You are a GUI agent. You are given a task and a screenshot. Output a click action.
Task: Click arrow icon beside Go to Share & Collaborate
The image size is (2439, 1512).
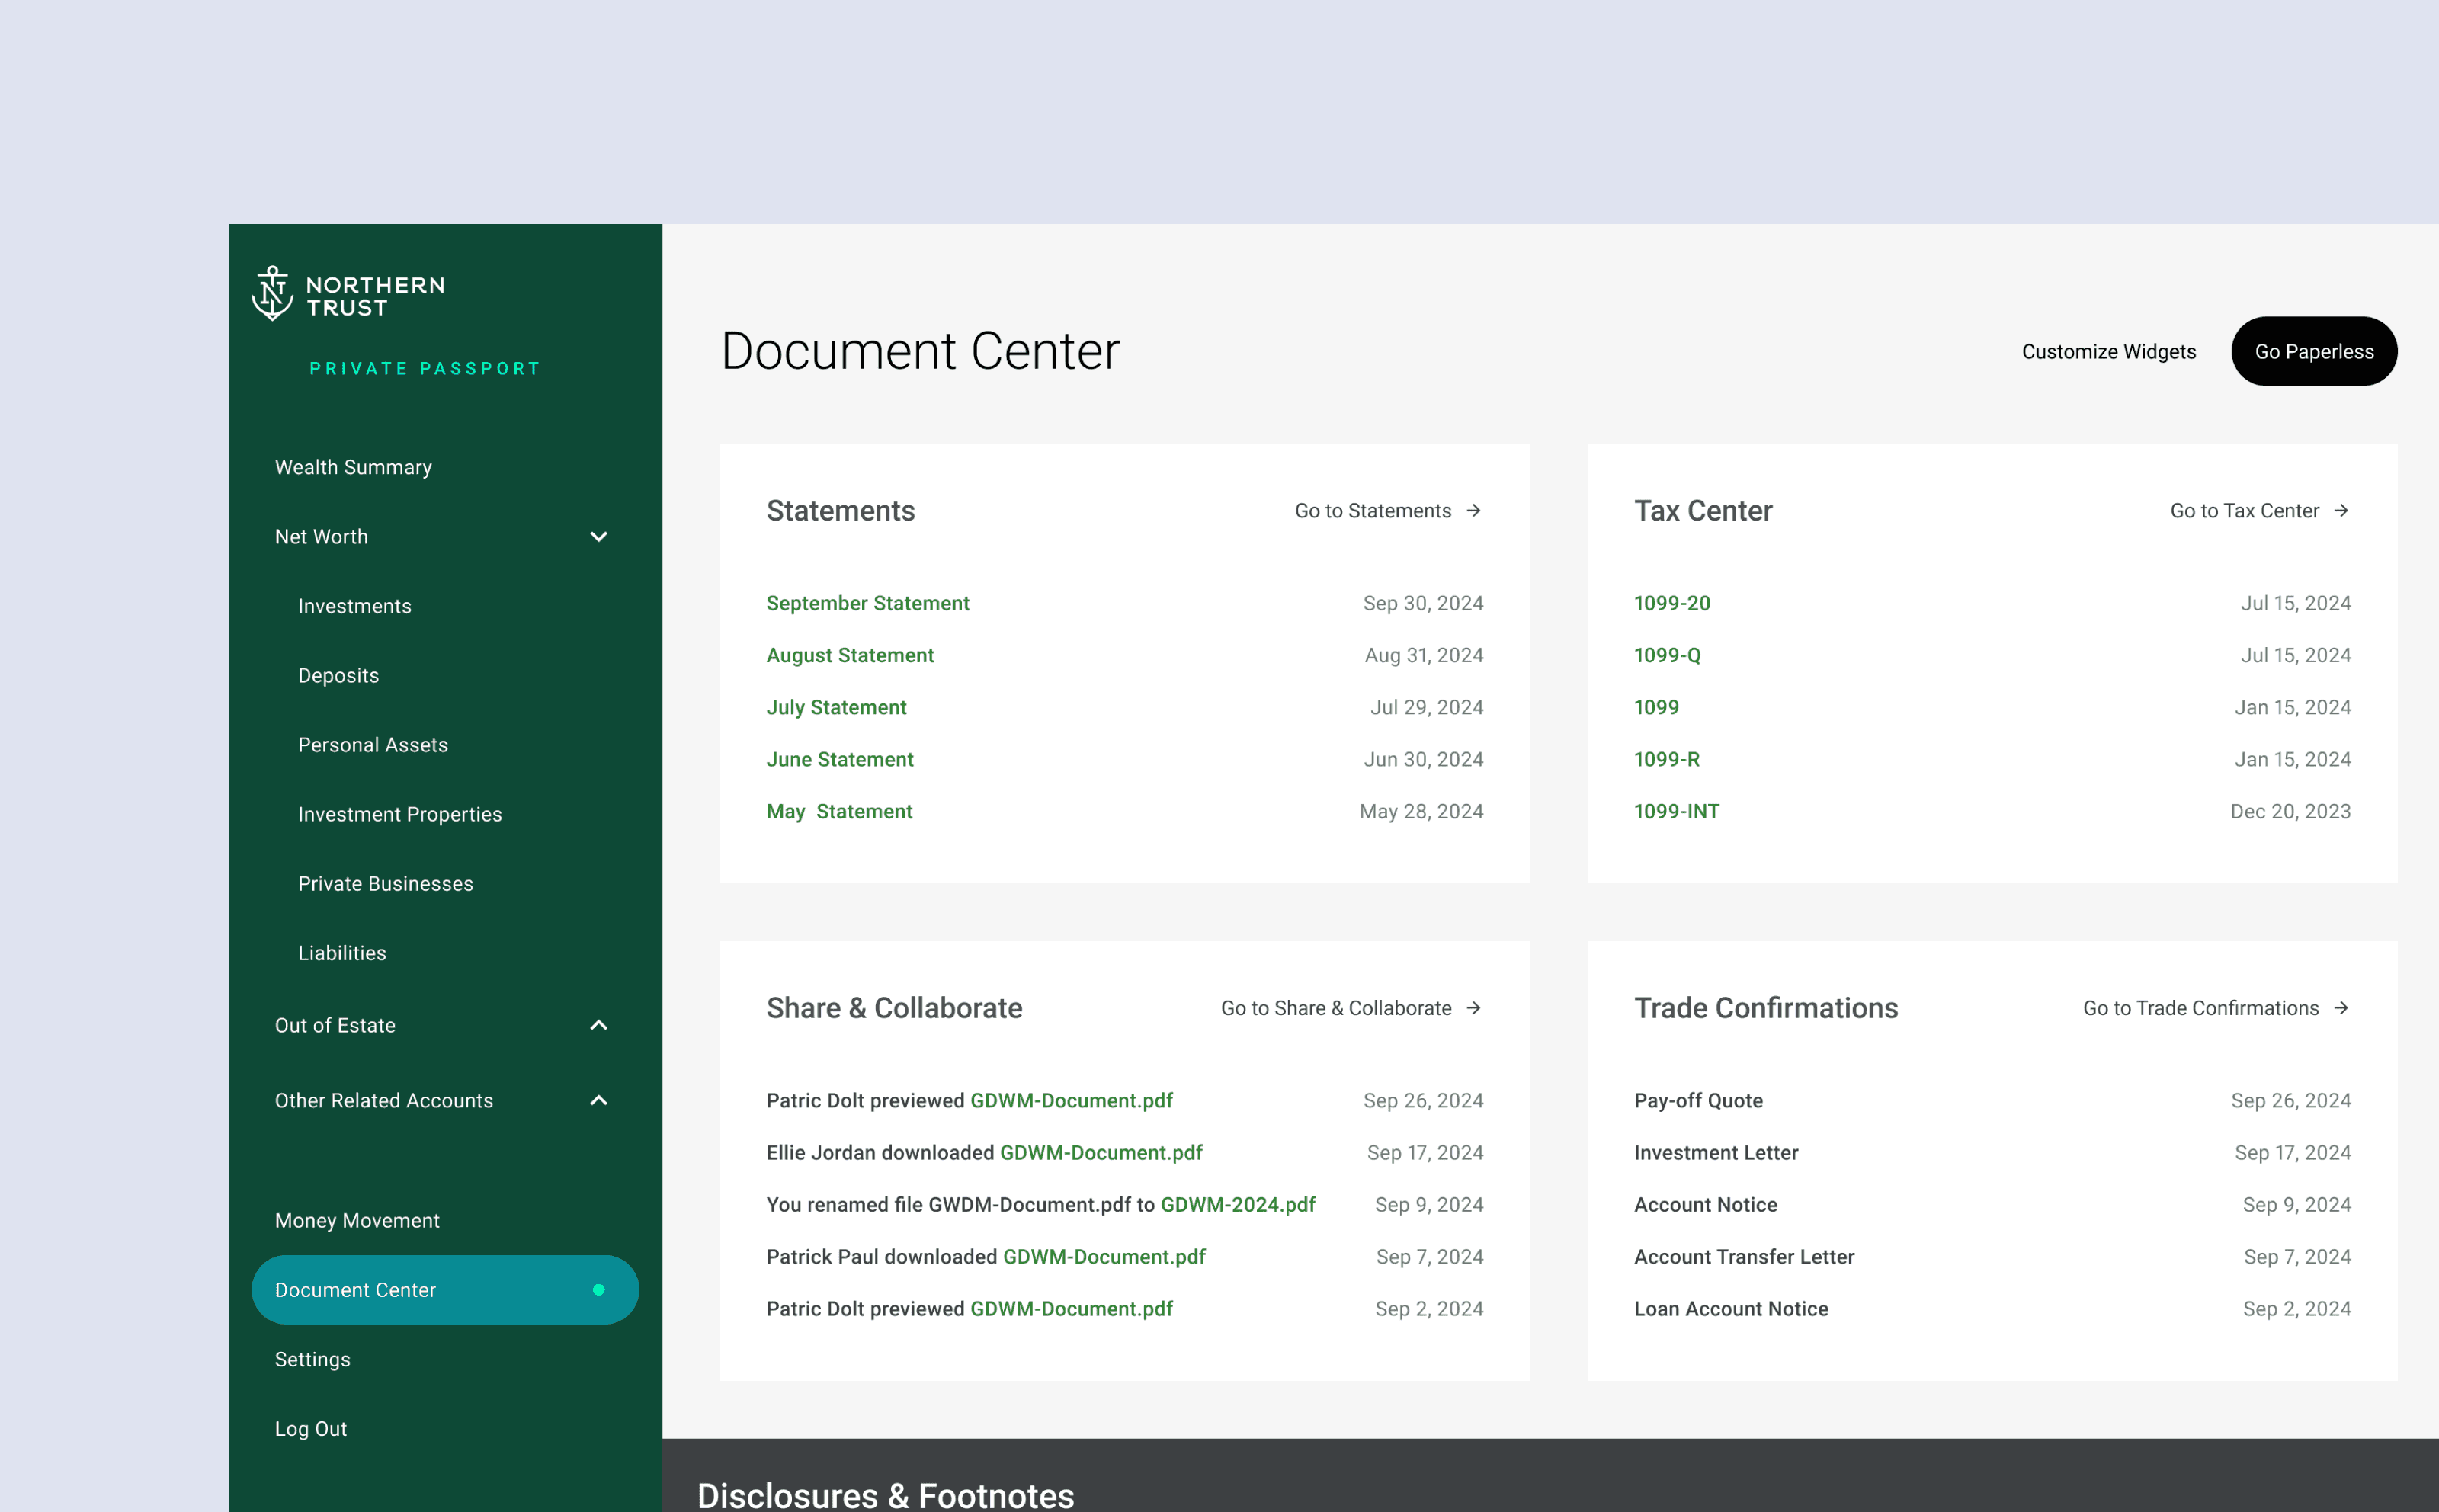[x=1473, y=1008]
